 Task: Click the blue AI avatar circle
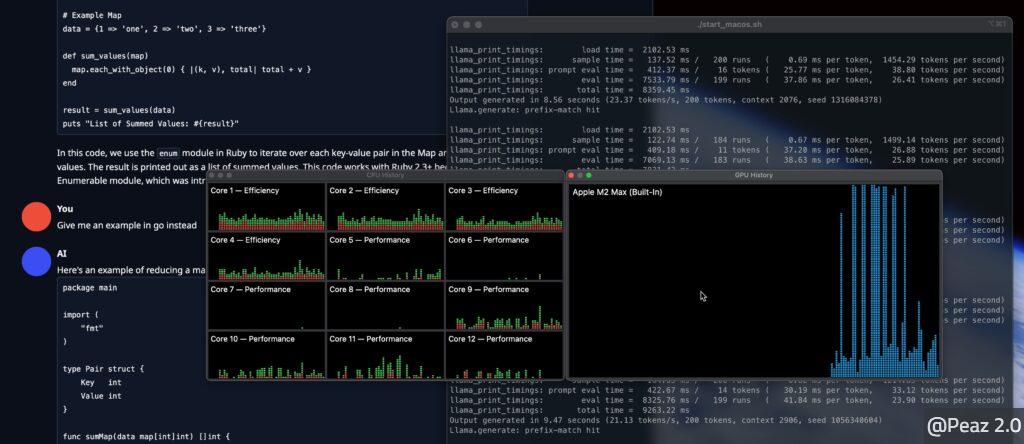pos(36,261)
